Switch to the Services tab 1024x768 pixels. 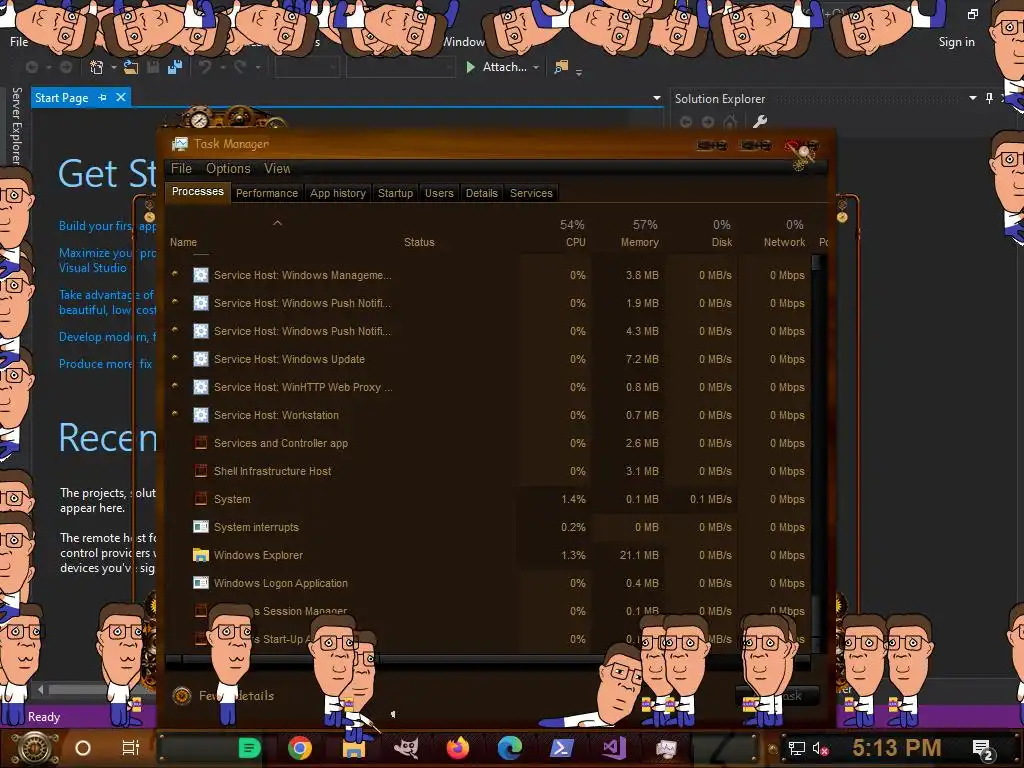(531, 193)
